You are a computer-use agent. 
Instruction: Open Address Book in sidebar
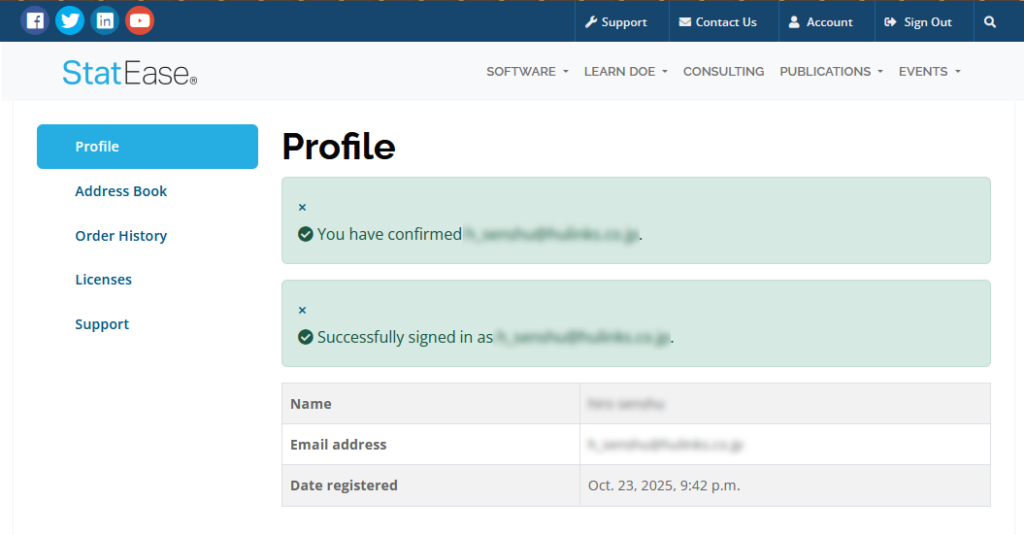121,191
